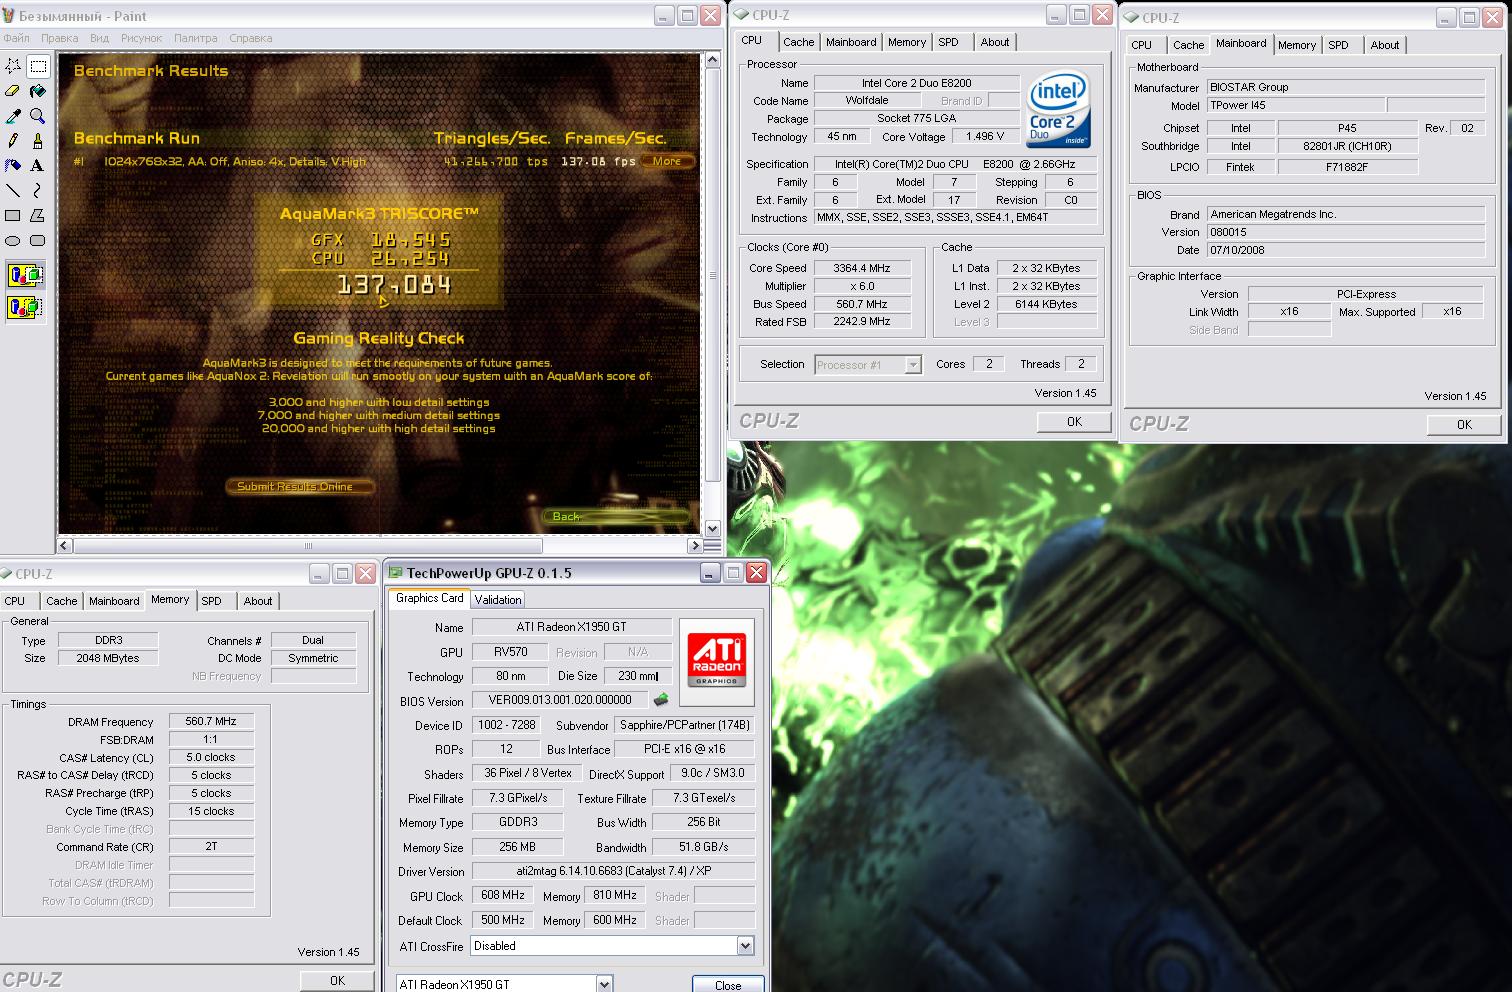This screenshot has height=992, width=1512.
Task: Open the Палитра menu in Paint
Action: [x=195, y=38]
